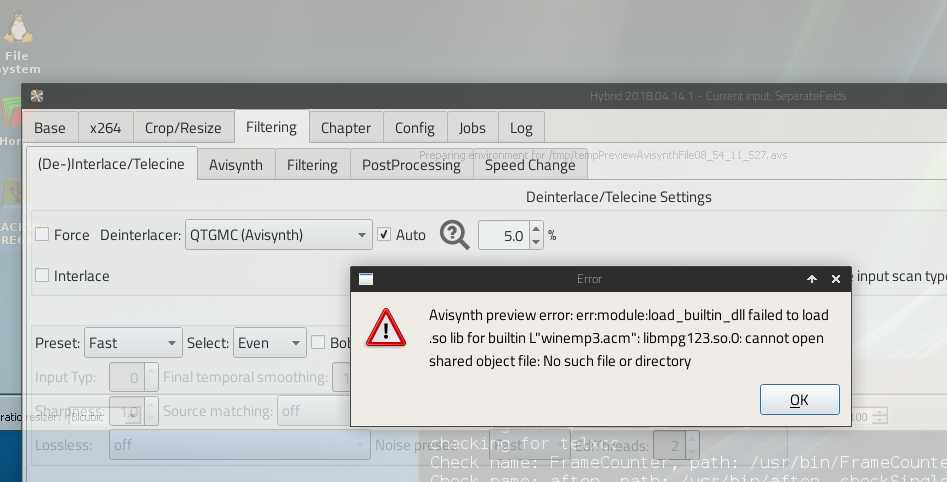Screen dimensions: 947x482
Task: Click Hybrid window title bar icon
Action: pos(37,96)
